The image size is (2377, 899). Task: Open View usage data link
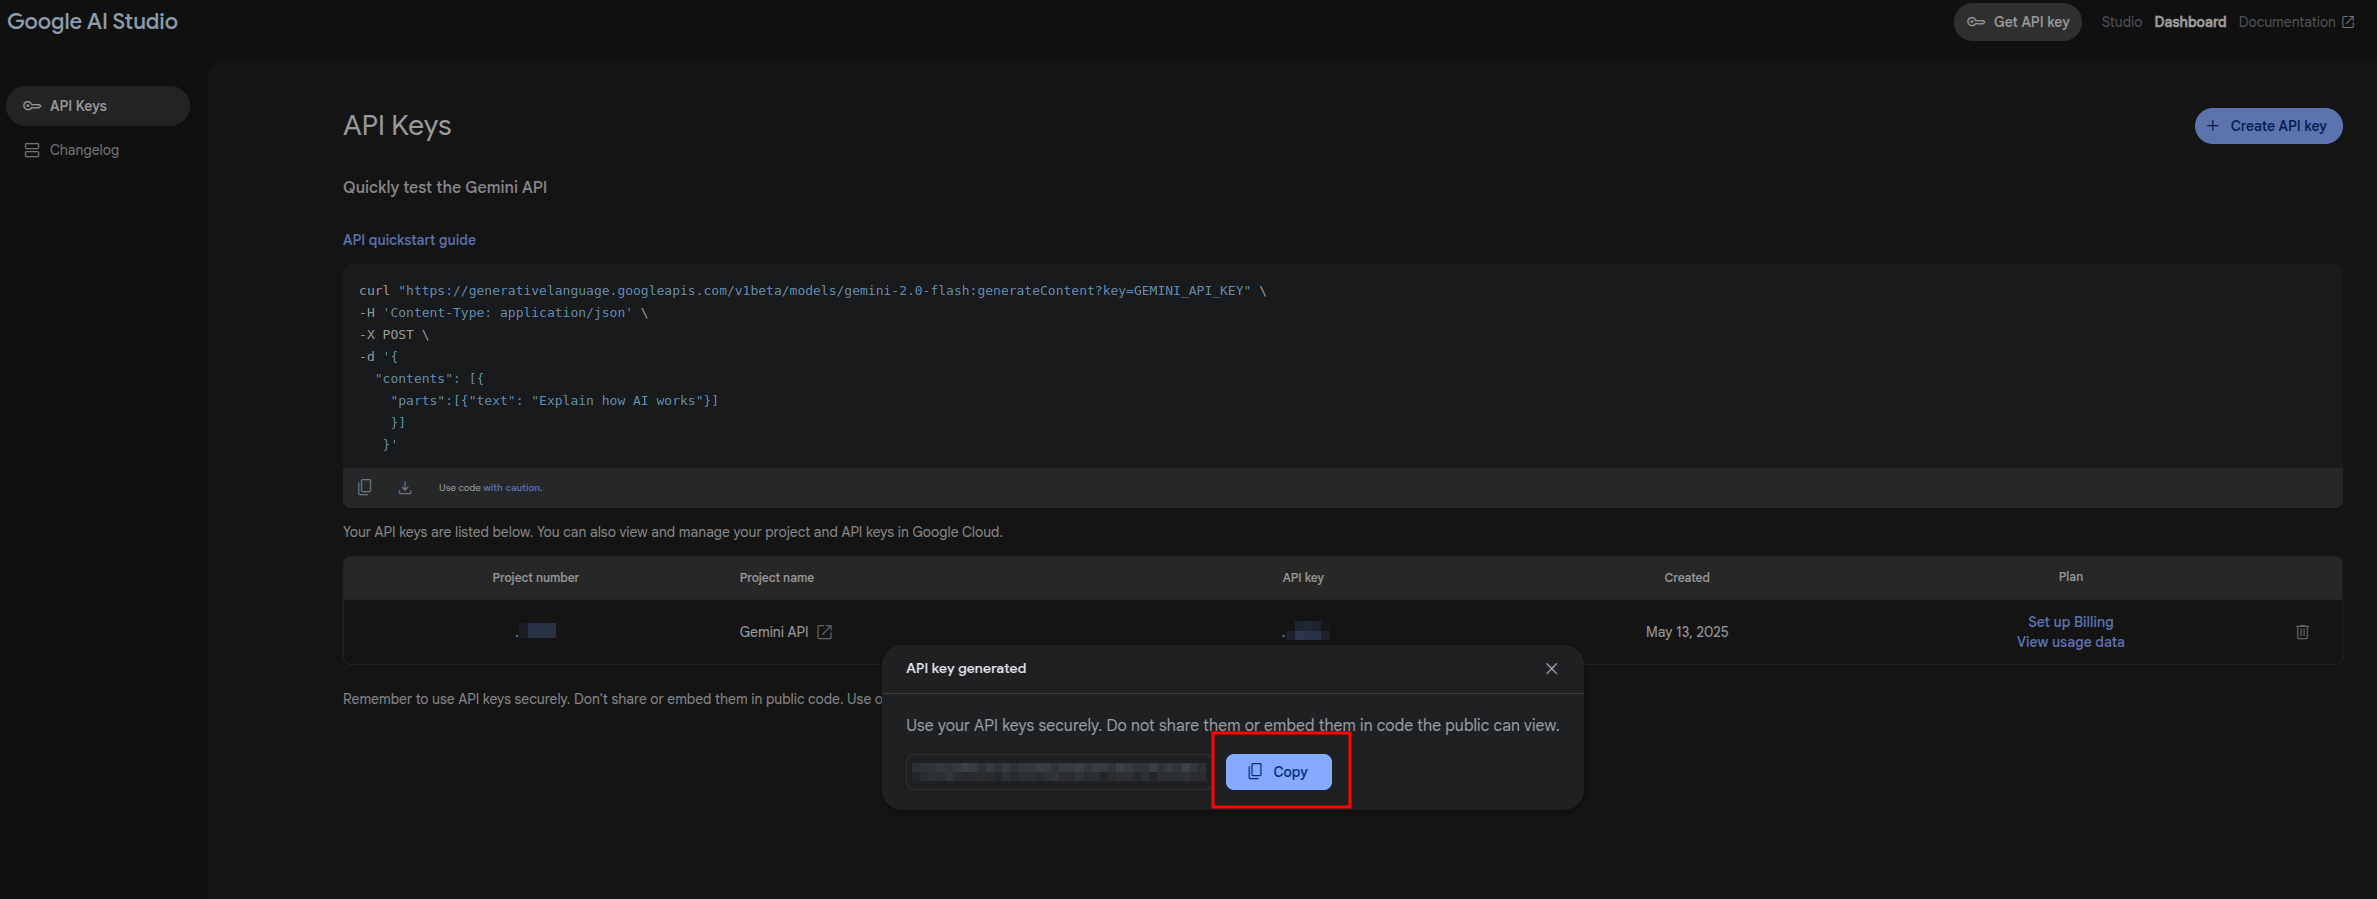click(2070, 642)
